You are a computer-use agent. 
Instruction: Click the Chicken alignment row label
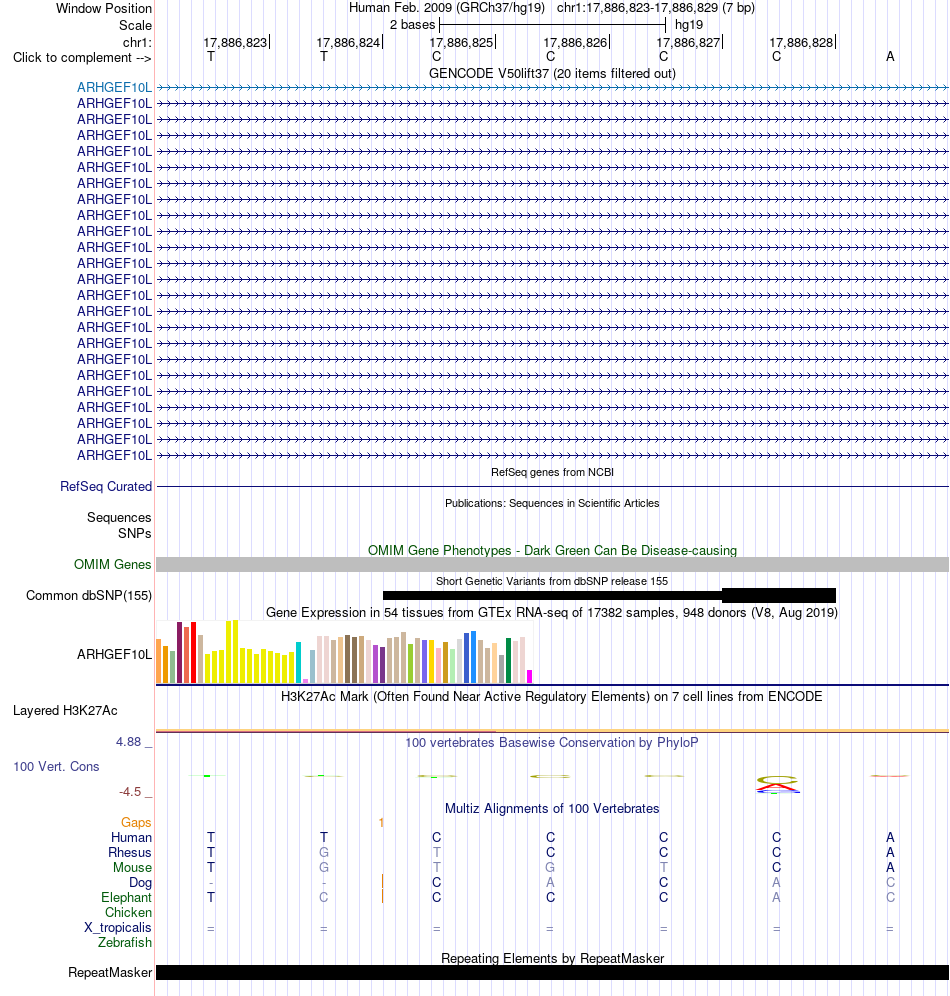(128, 913)
